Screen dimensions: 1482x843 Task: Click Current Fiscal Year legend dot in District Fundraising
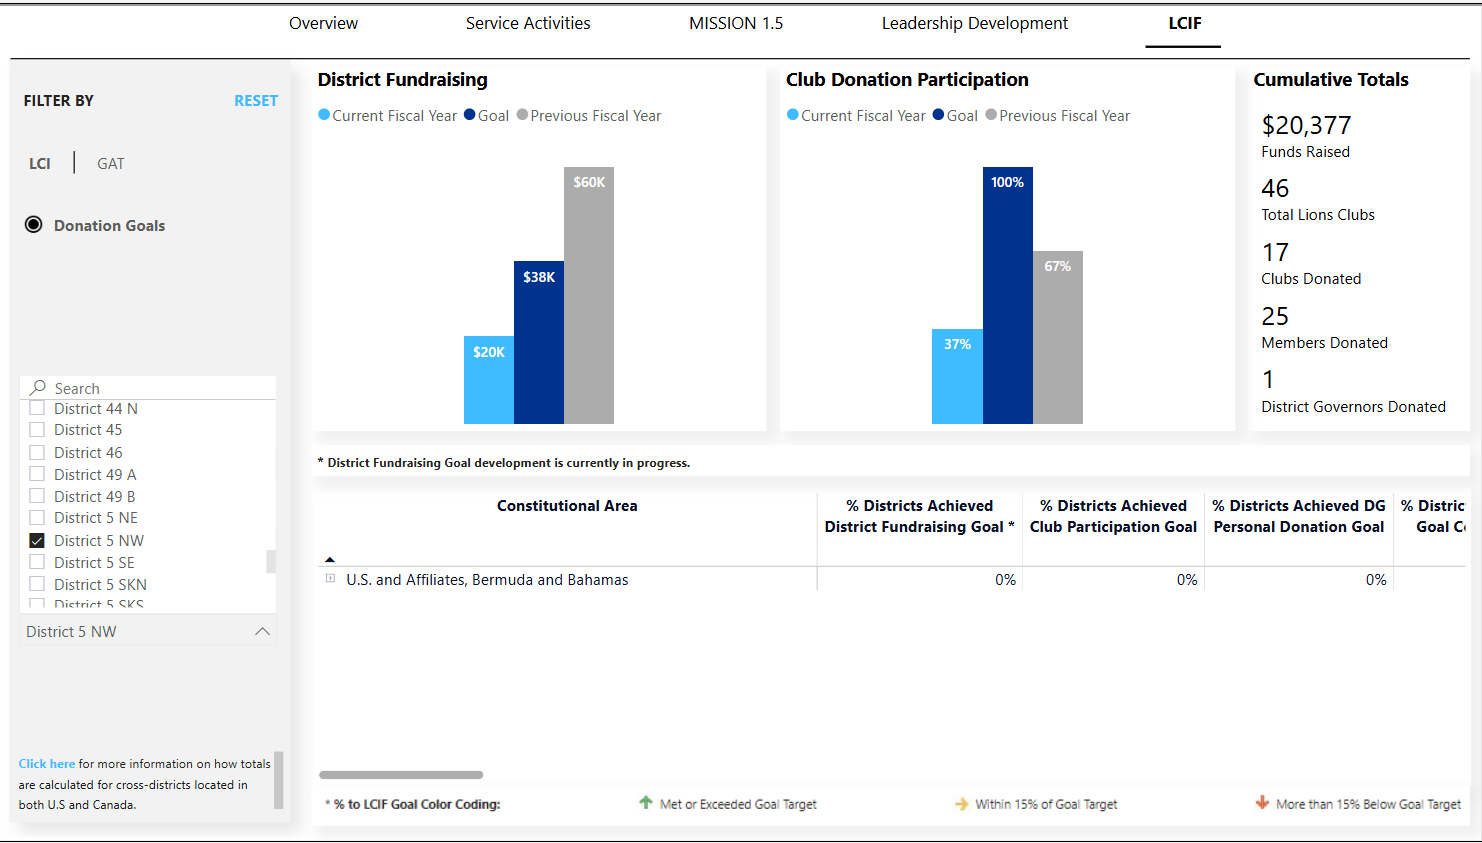[x=324, y=115]
